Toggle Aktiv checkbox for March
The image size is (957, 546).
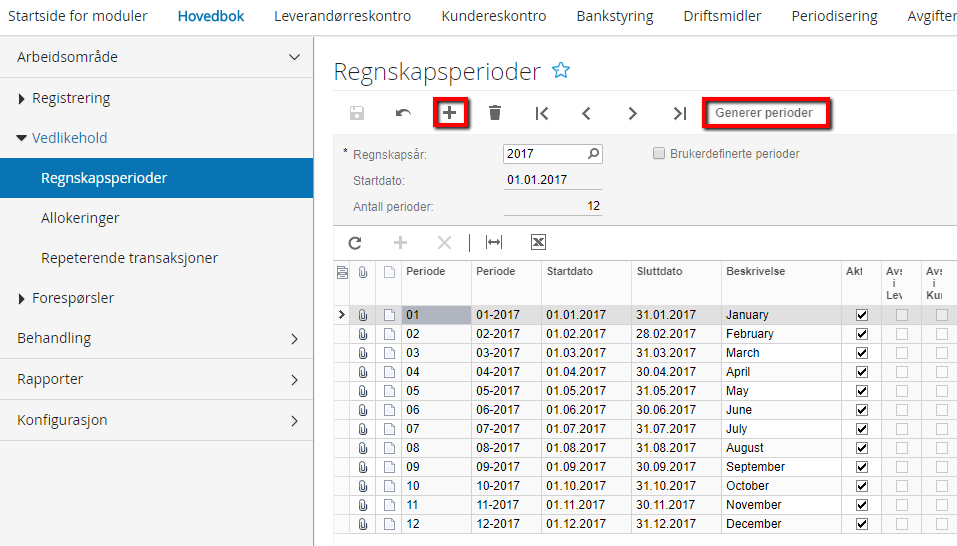coord(862,353)
